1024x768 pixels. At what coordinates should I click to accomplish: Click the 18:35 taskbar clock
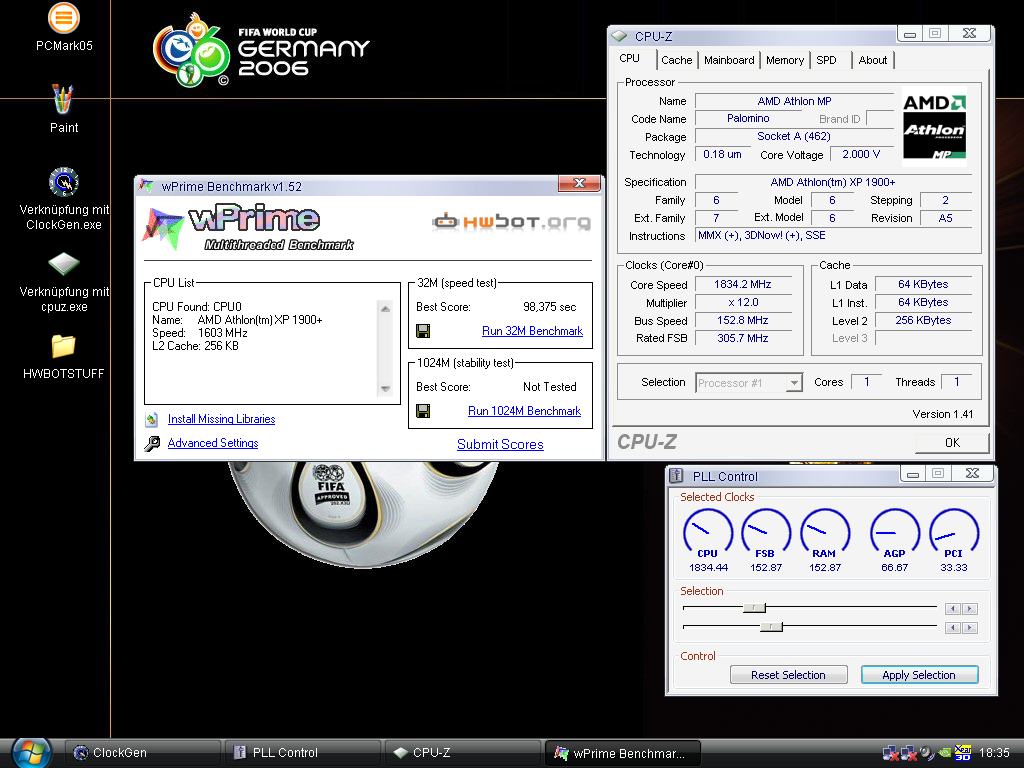click(x=994, y=753)
